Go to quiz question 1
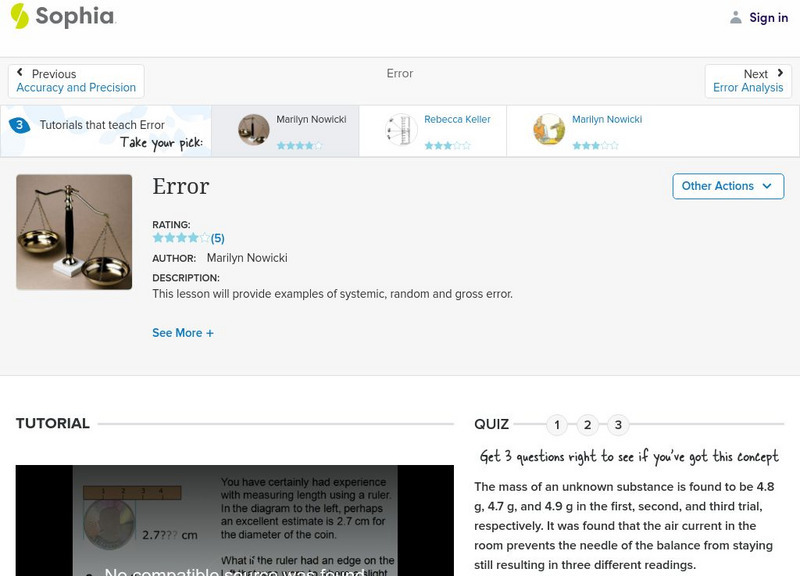This screenshot has width=800, height=576. point(557,425)
